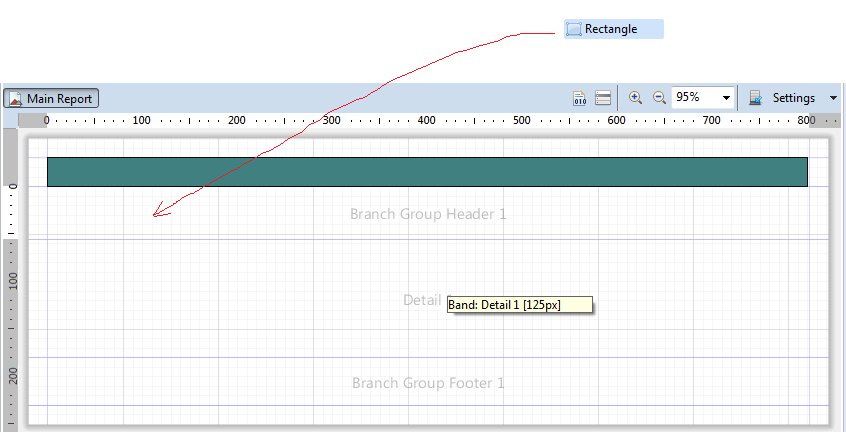Open the Settings menu

pyautogui.click(x=794, y=98)
